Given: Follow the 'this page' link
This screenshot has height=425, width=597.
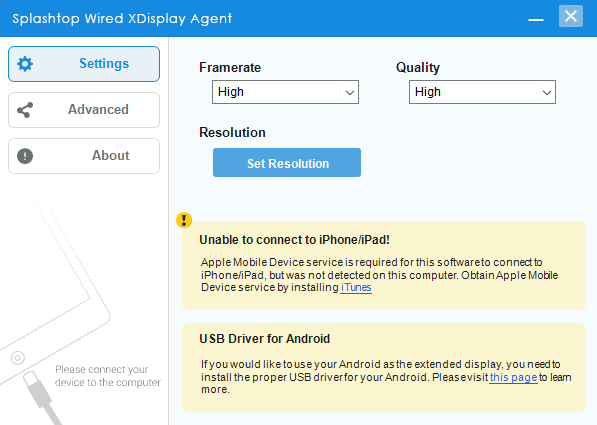Looking at the screenshot, I should (x=513, y=377).
